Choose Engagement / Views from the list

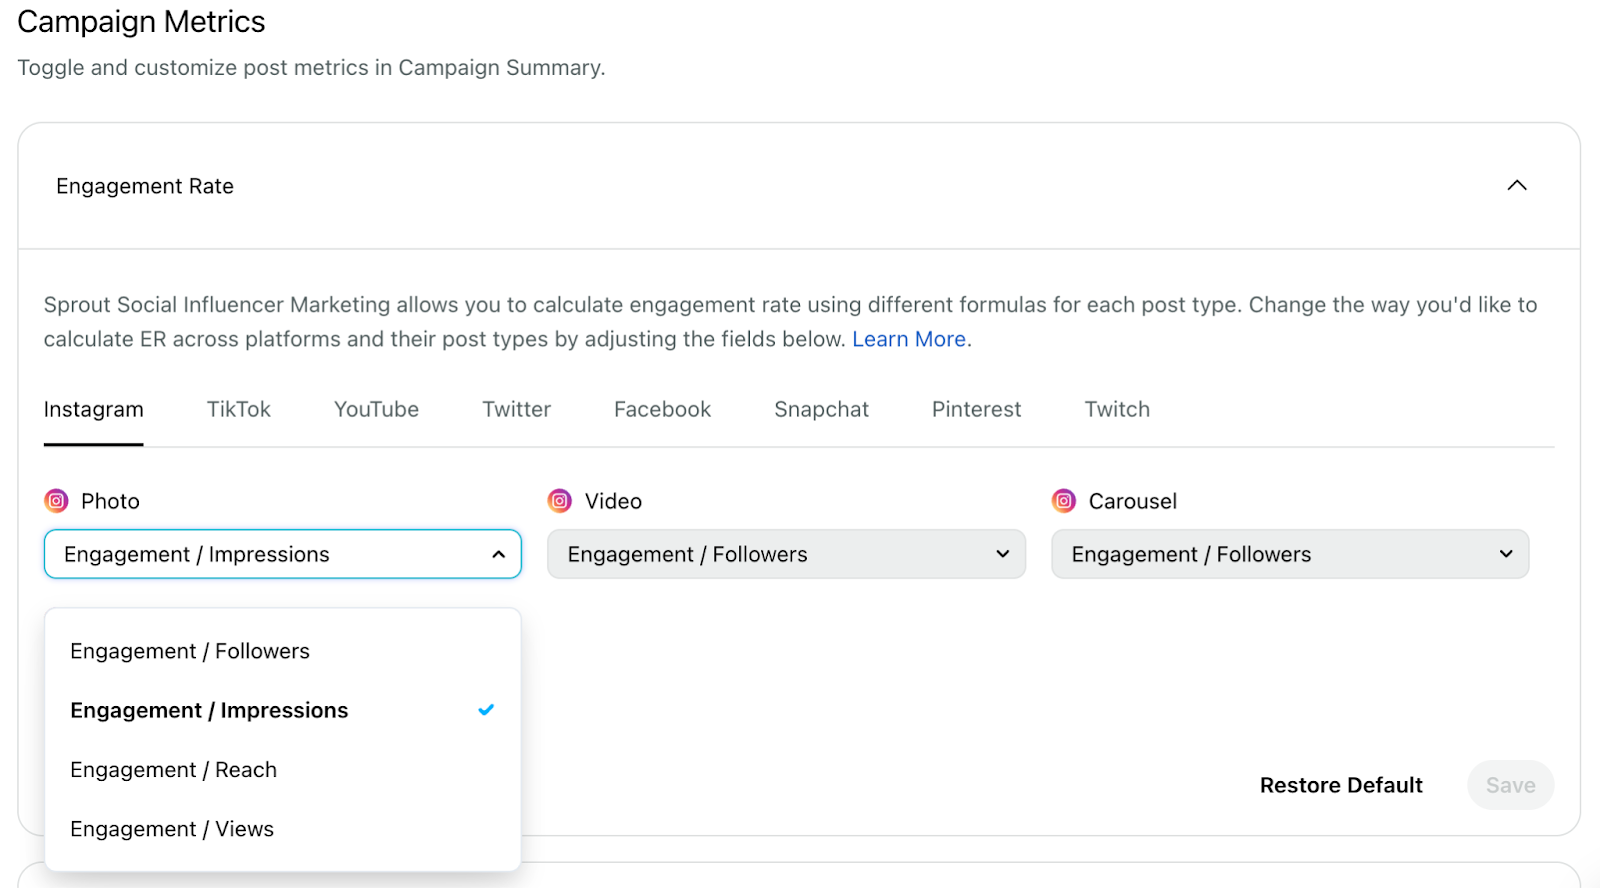[283, 829]
